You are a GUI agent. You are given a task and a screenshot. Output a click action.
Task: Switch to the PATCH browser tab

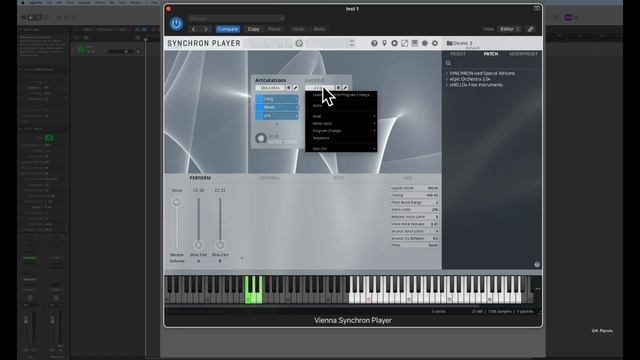491,54
